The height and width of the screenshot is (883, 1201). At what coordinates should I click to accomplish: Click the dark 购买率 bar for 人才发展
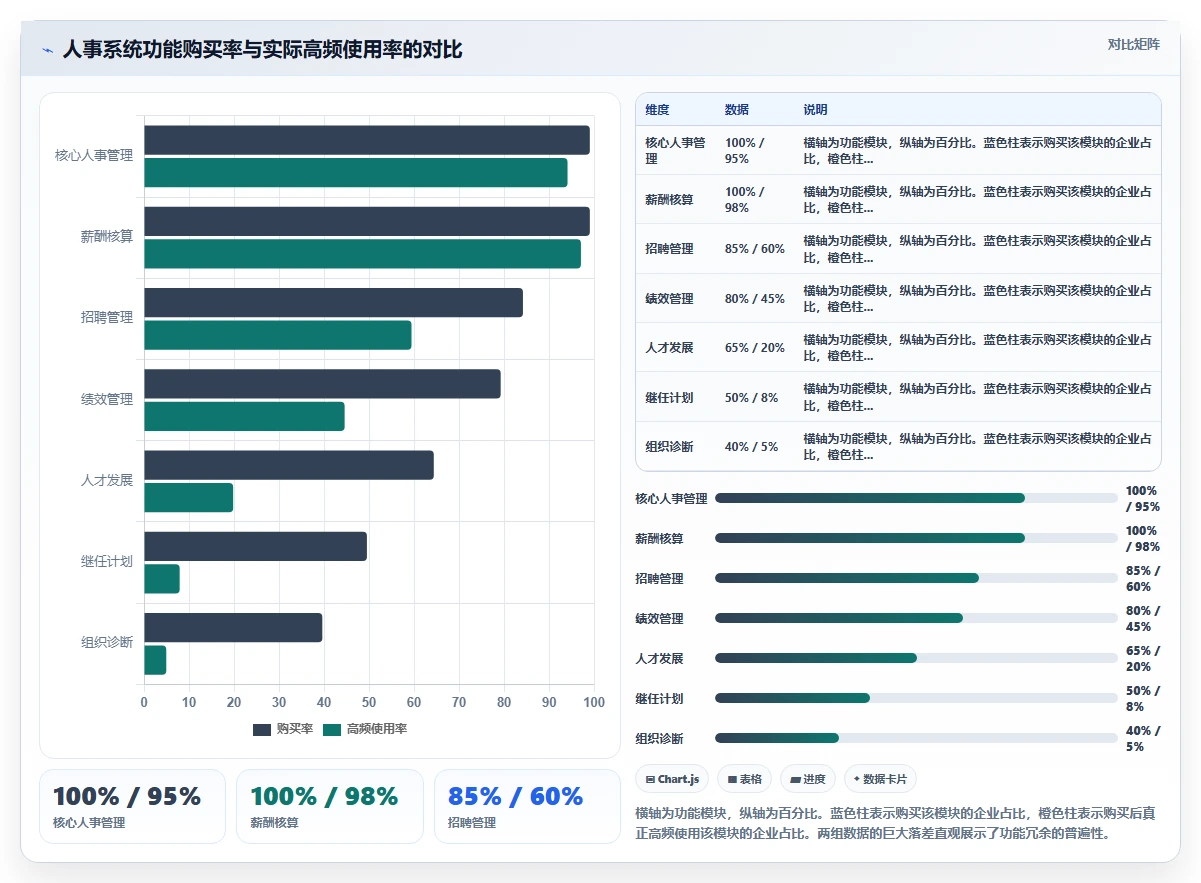pos(289,465)
